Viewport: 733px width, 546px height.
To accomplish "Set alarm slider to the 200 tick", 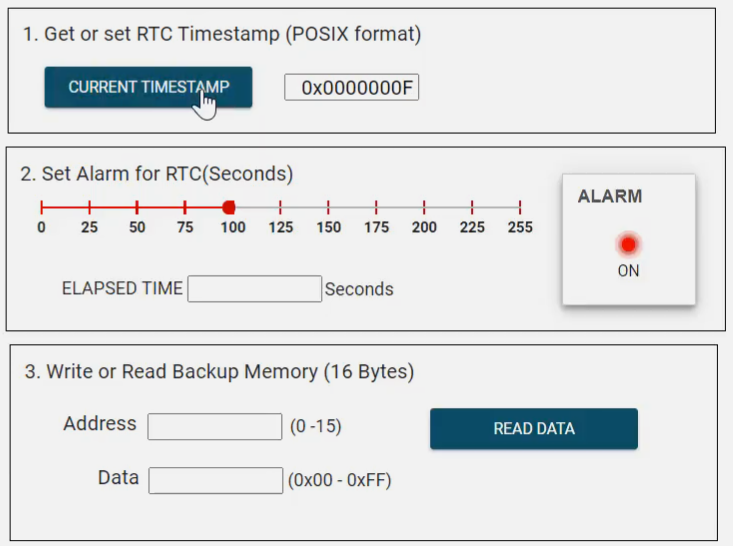I will point(424,207).
